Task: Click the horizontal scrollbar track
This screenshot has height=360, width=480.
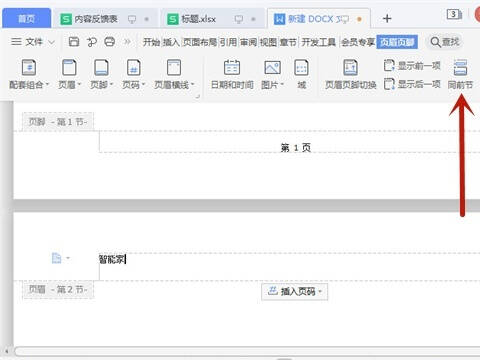Action: 247,351
